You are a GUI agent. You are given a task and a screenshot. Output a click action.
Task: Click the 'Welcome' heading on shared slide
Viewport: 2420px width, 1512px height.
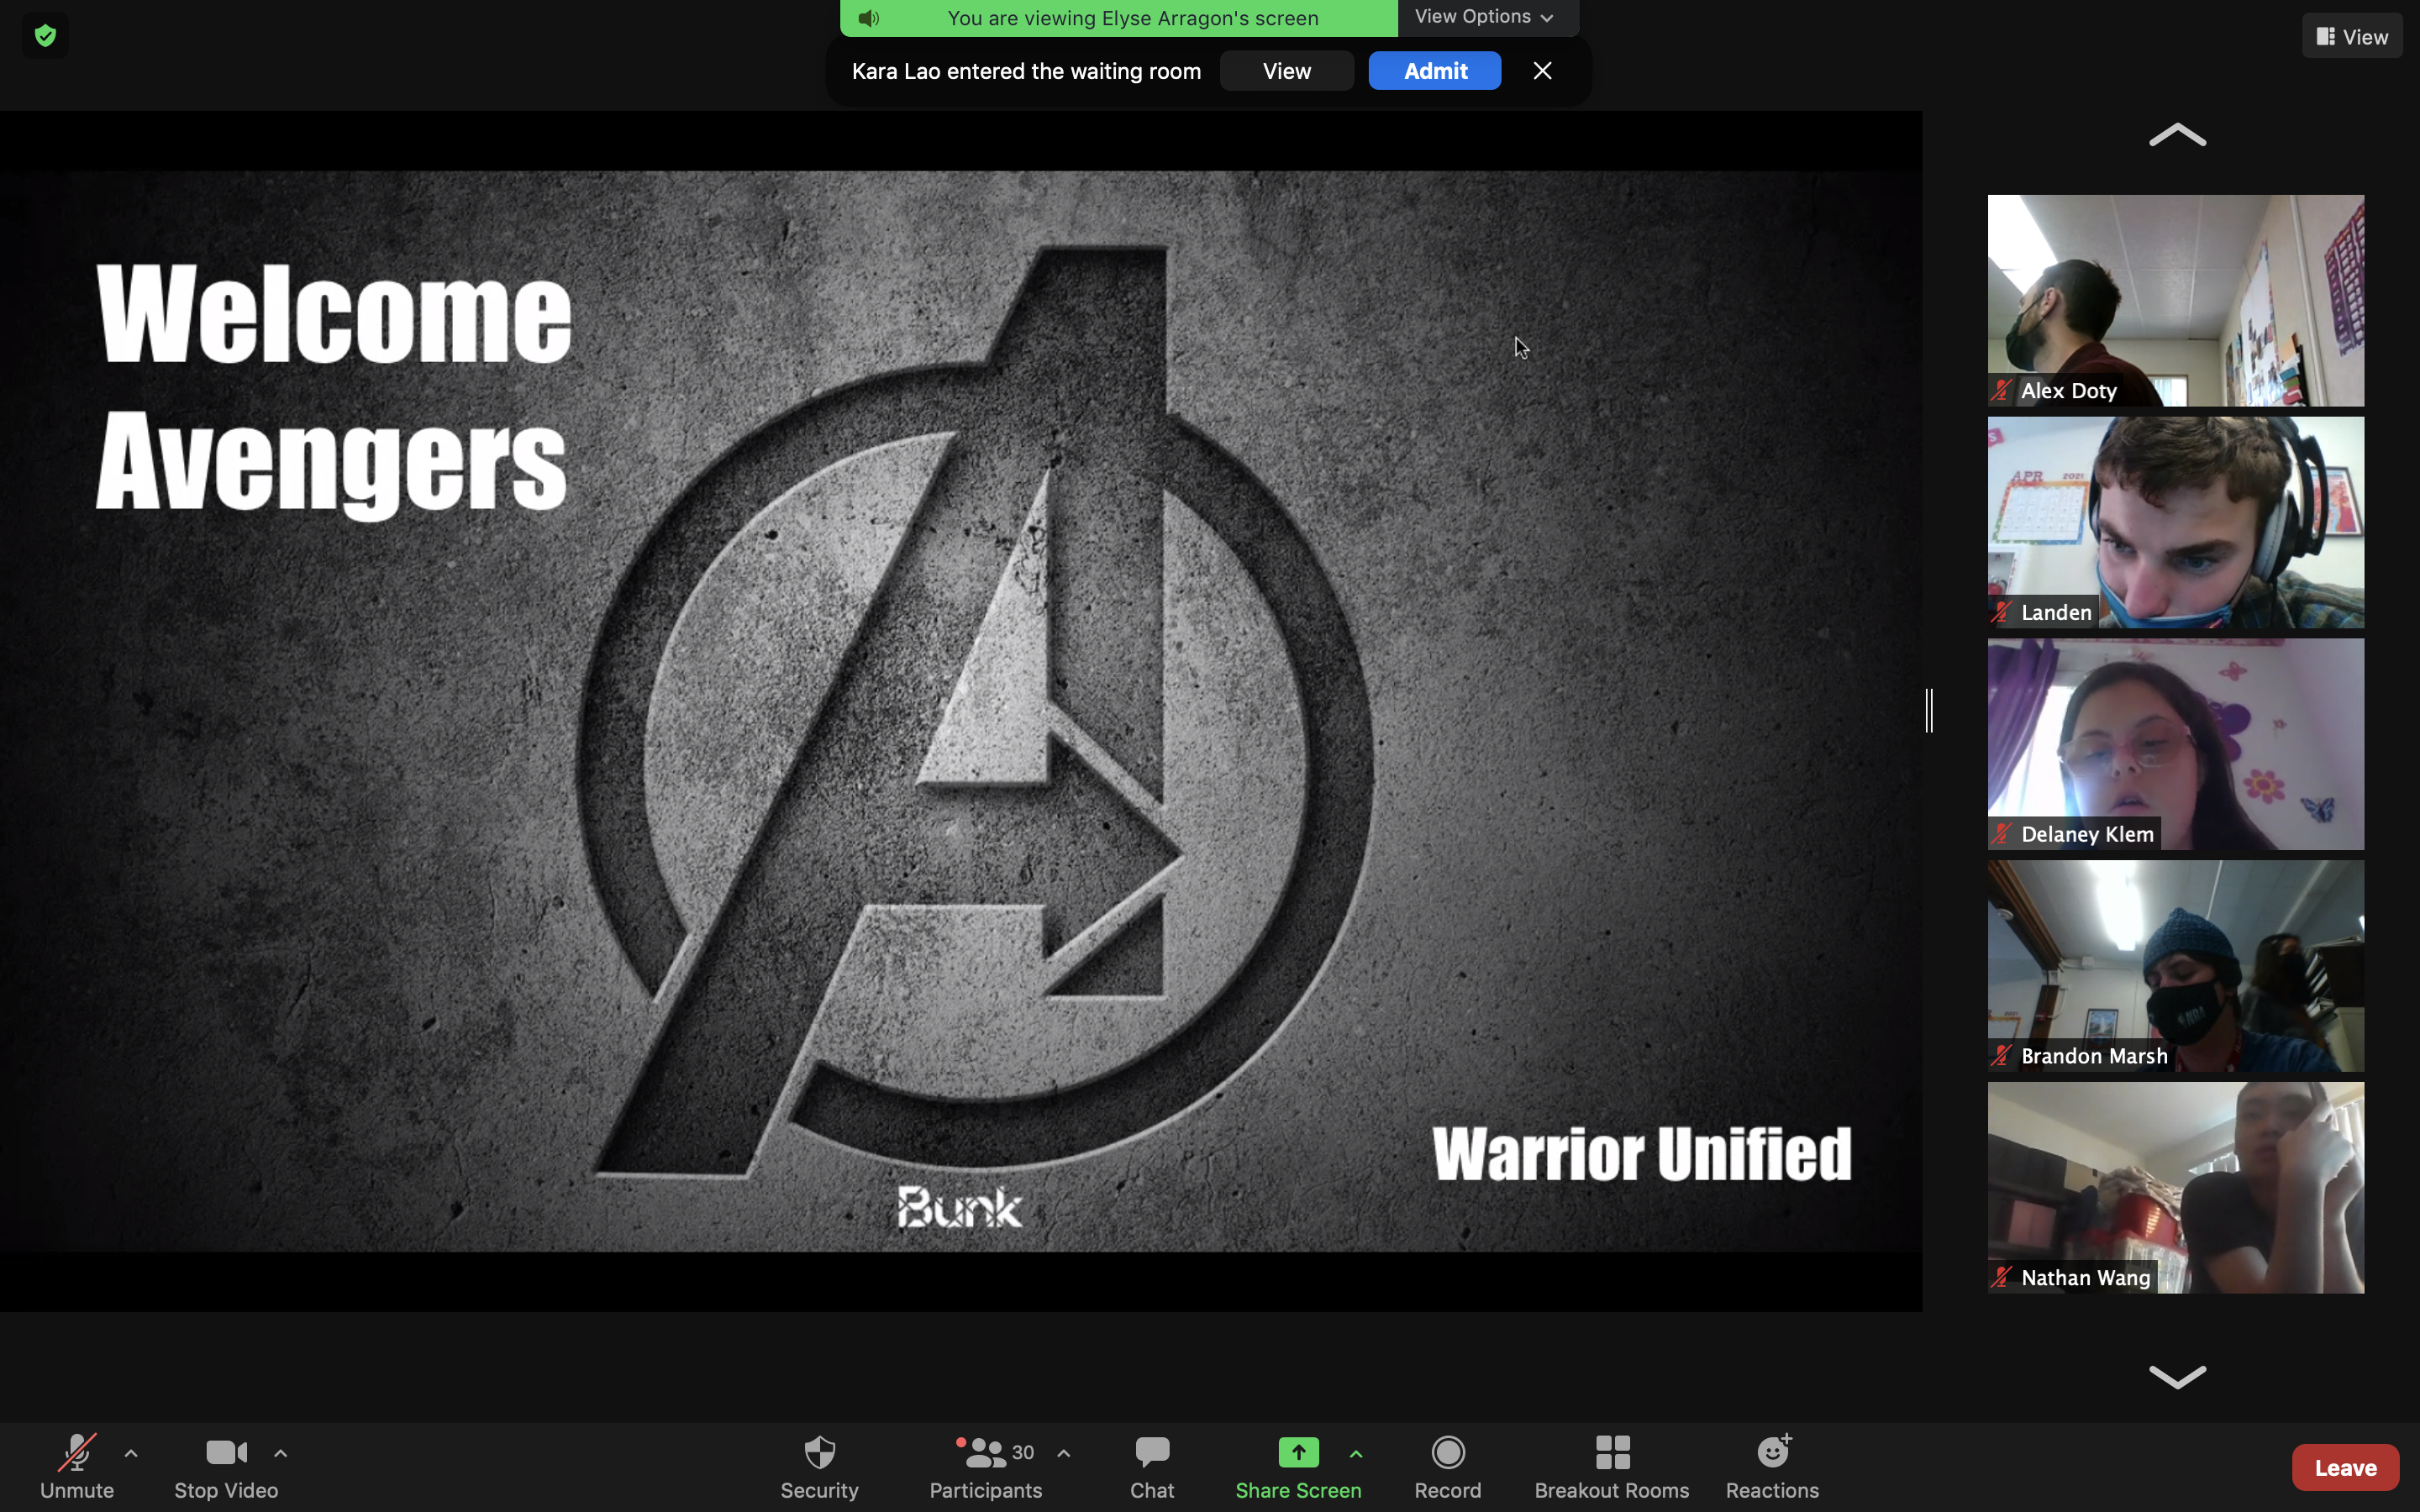pos(334,313)
